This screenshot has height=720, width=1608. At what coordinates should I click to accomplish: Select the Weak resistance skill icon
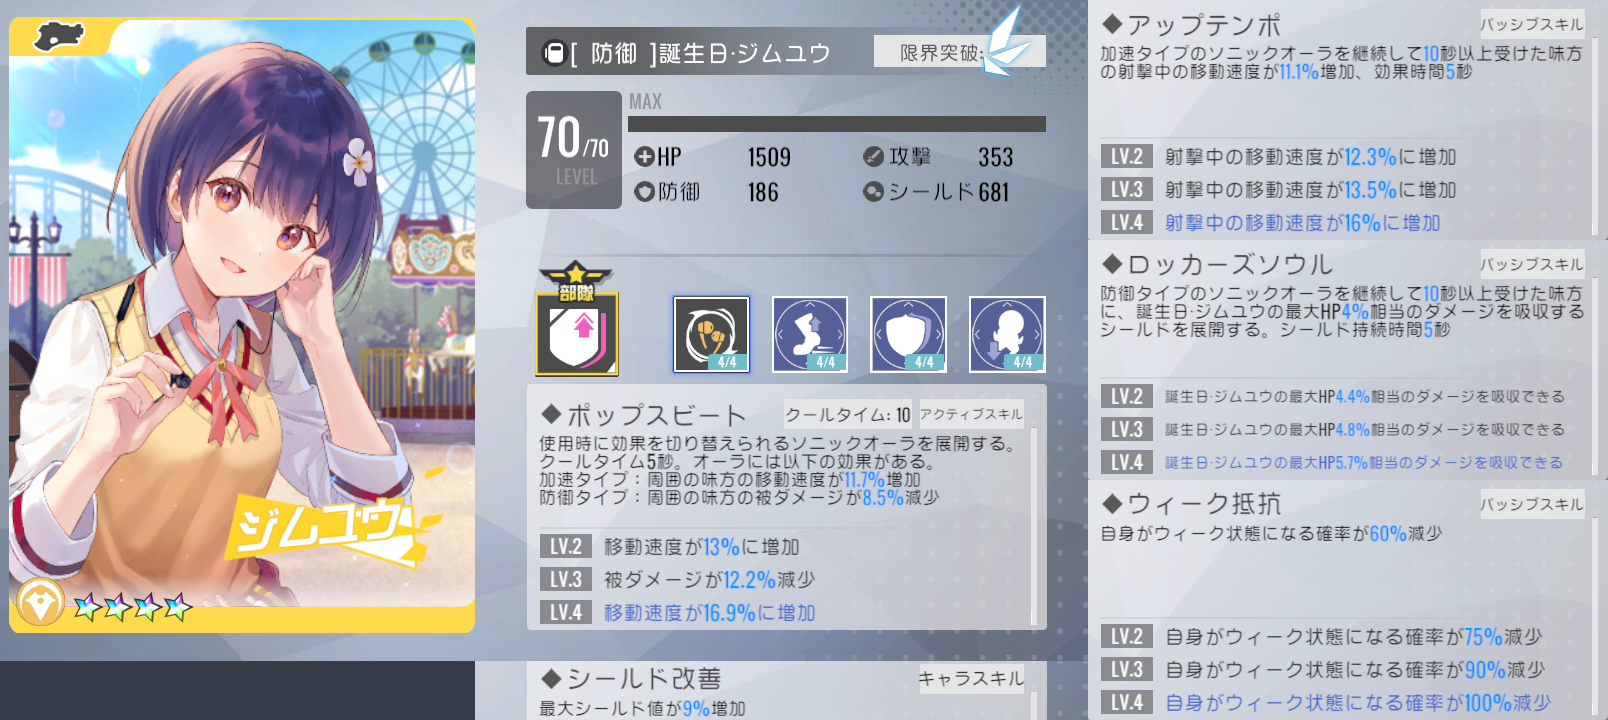1007,334
